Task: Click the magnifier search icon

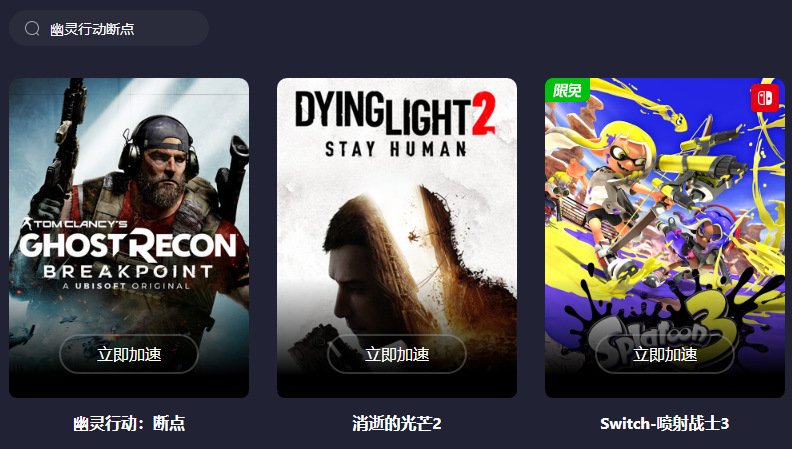Action: [32, 28]
